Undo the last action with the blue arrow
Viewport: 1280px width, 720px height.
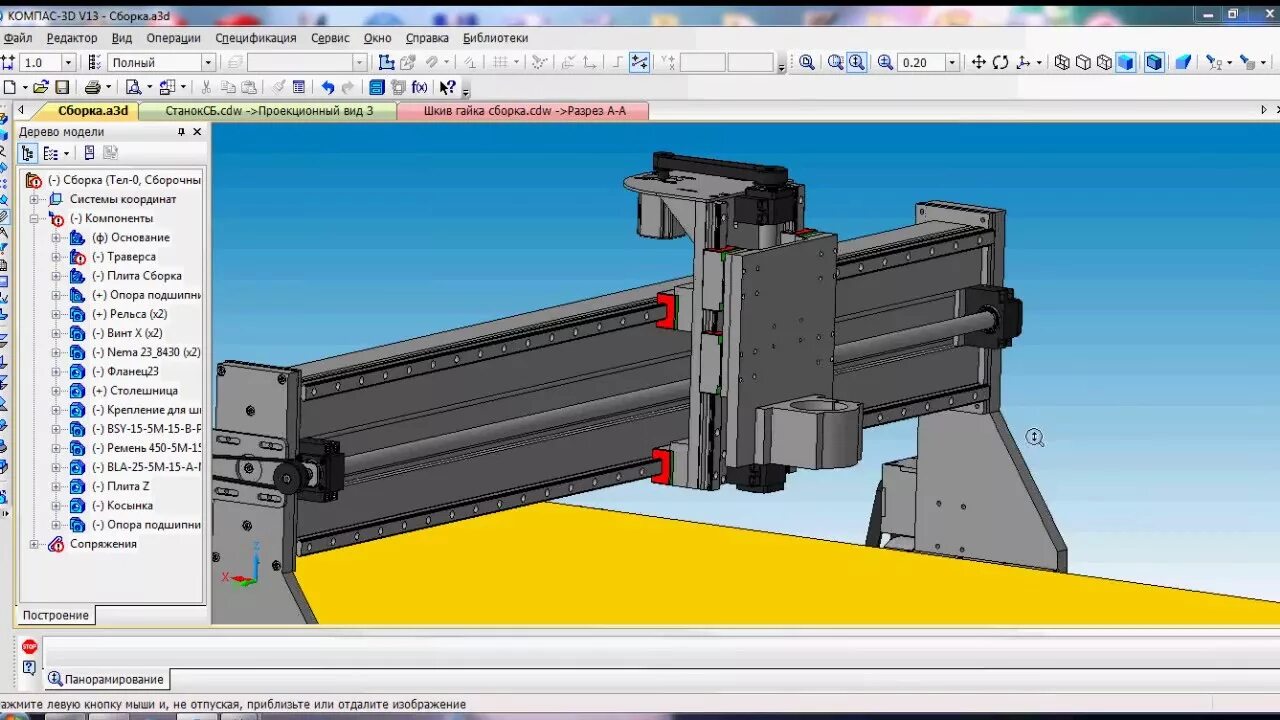click(327, 87)
